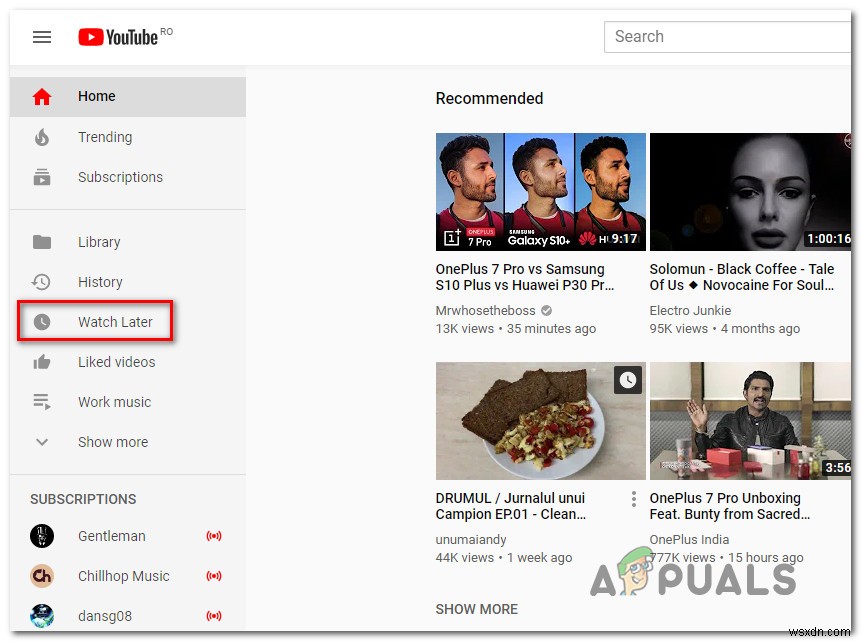The image size is (862, 642).
Task: Click the 9:17 duration badge on OnePlus video
Action: coord(626,237)
